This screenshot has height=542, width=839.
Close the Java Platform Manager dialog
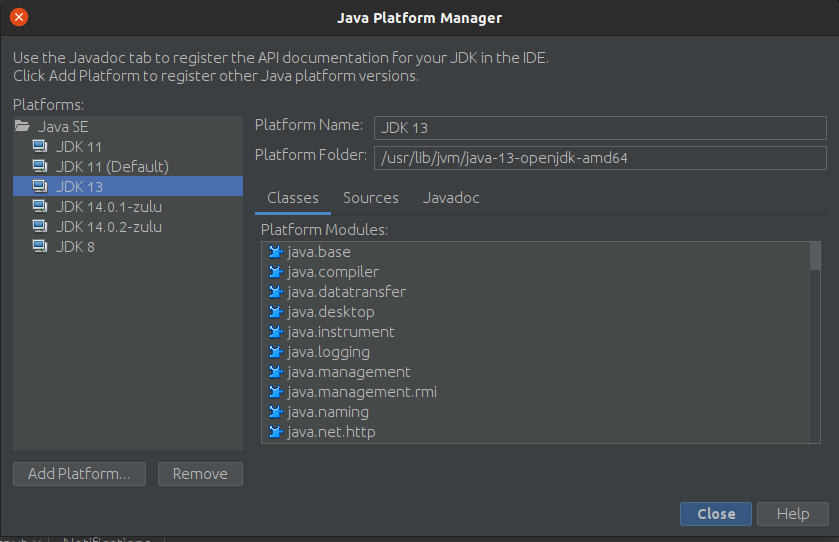click(x=716, y=514)
